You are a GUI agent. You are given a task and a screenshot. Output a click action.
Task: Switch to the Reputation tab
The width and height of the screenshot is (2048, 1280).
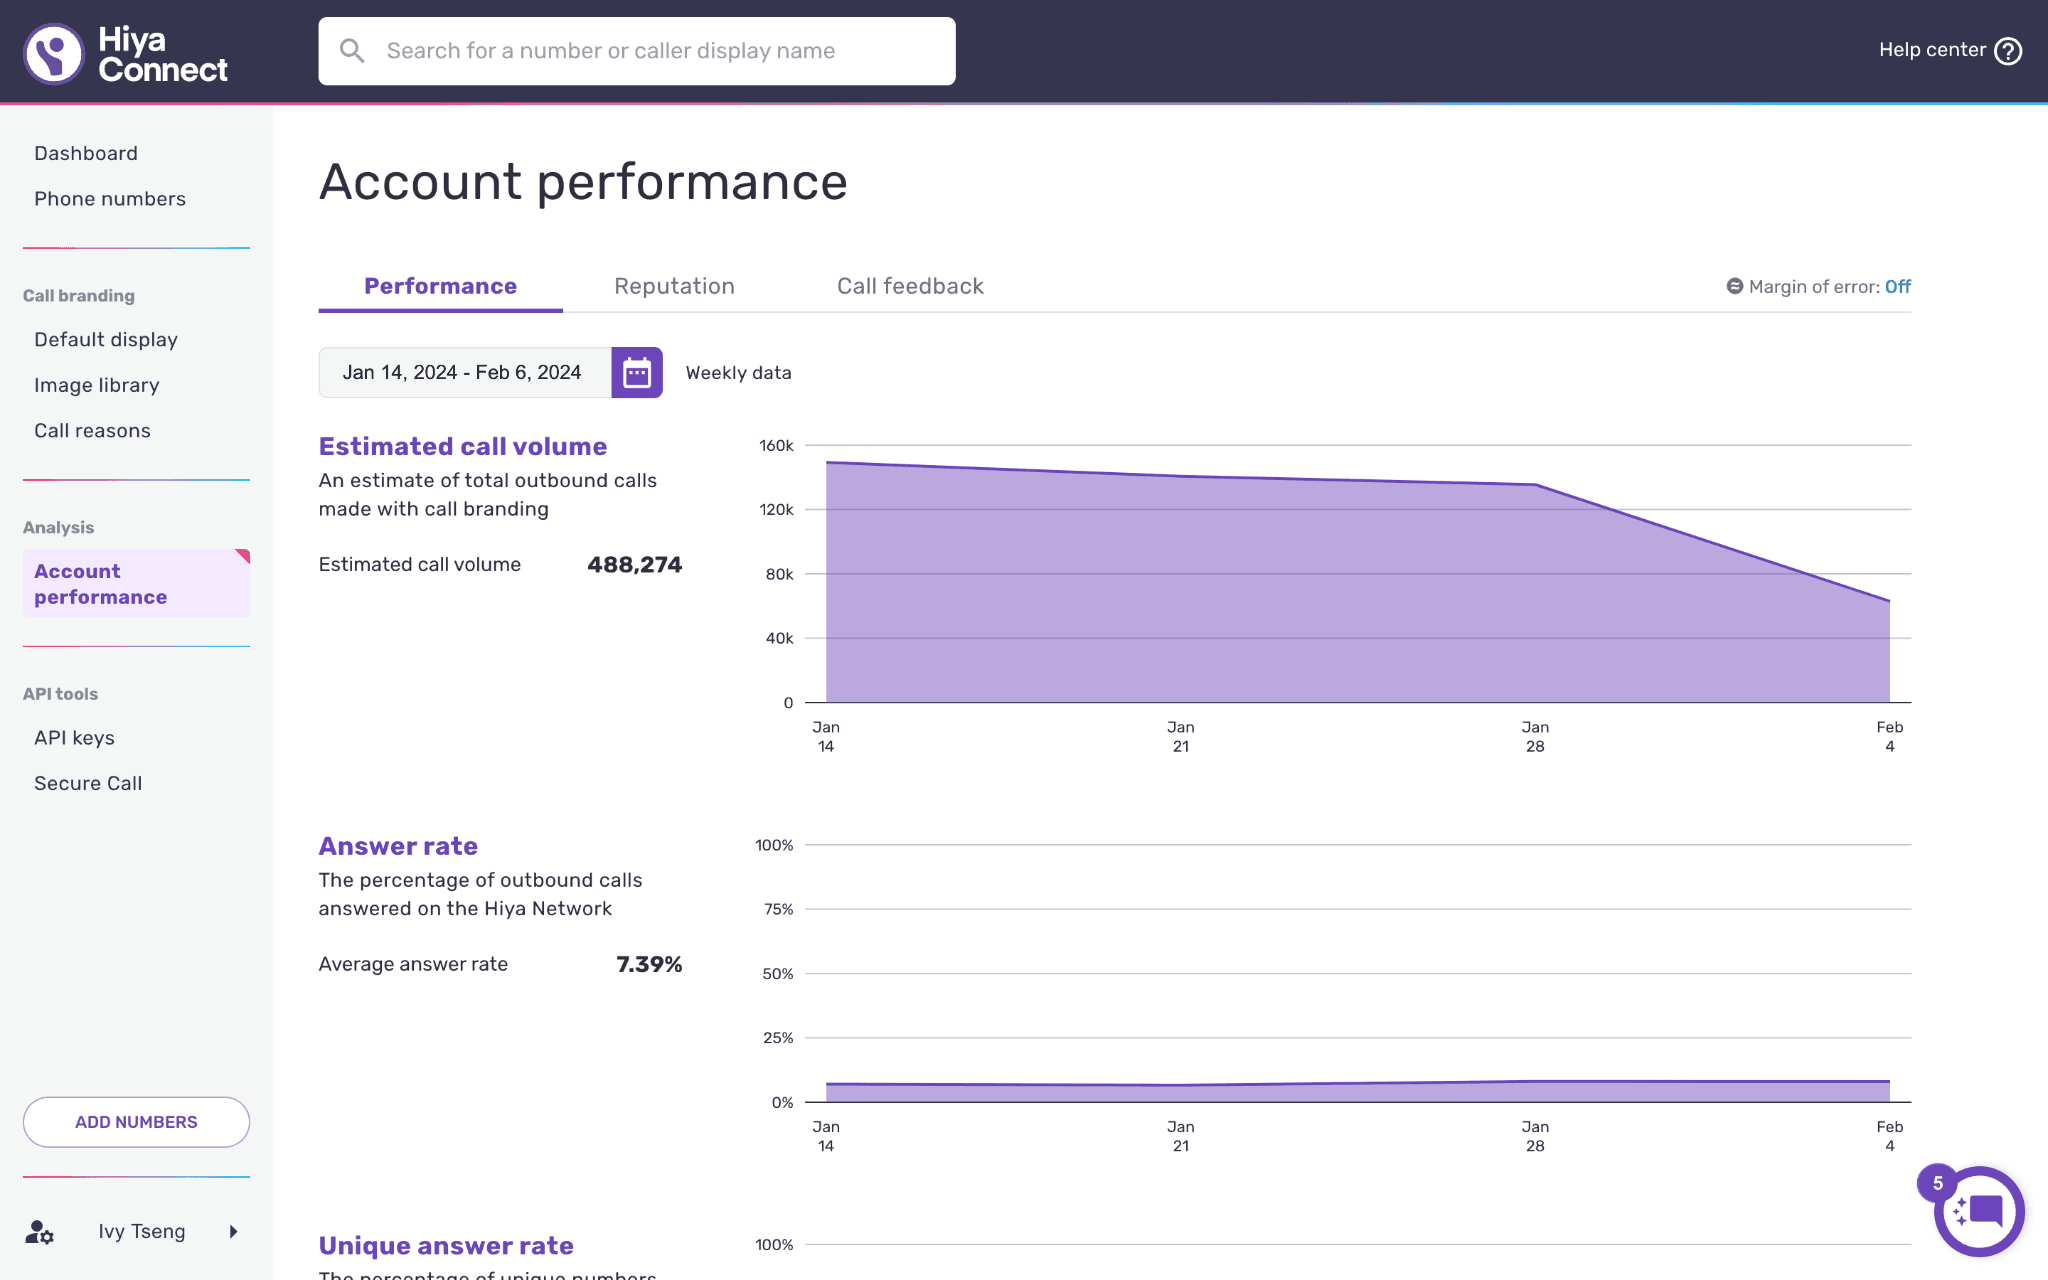pos(675,286)
